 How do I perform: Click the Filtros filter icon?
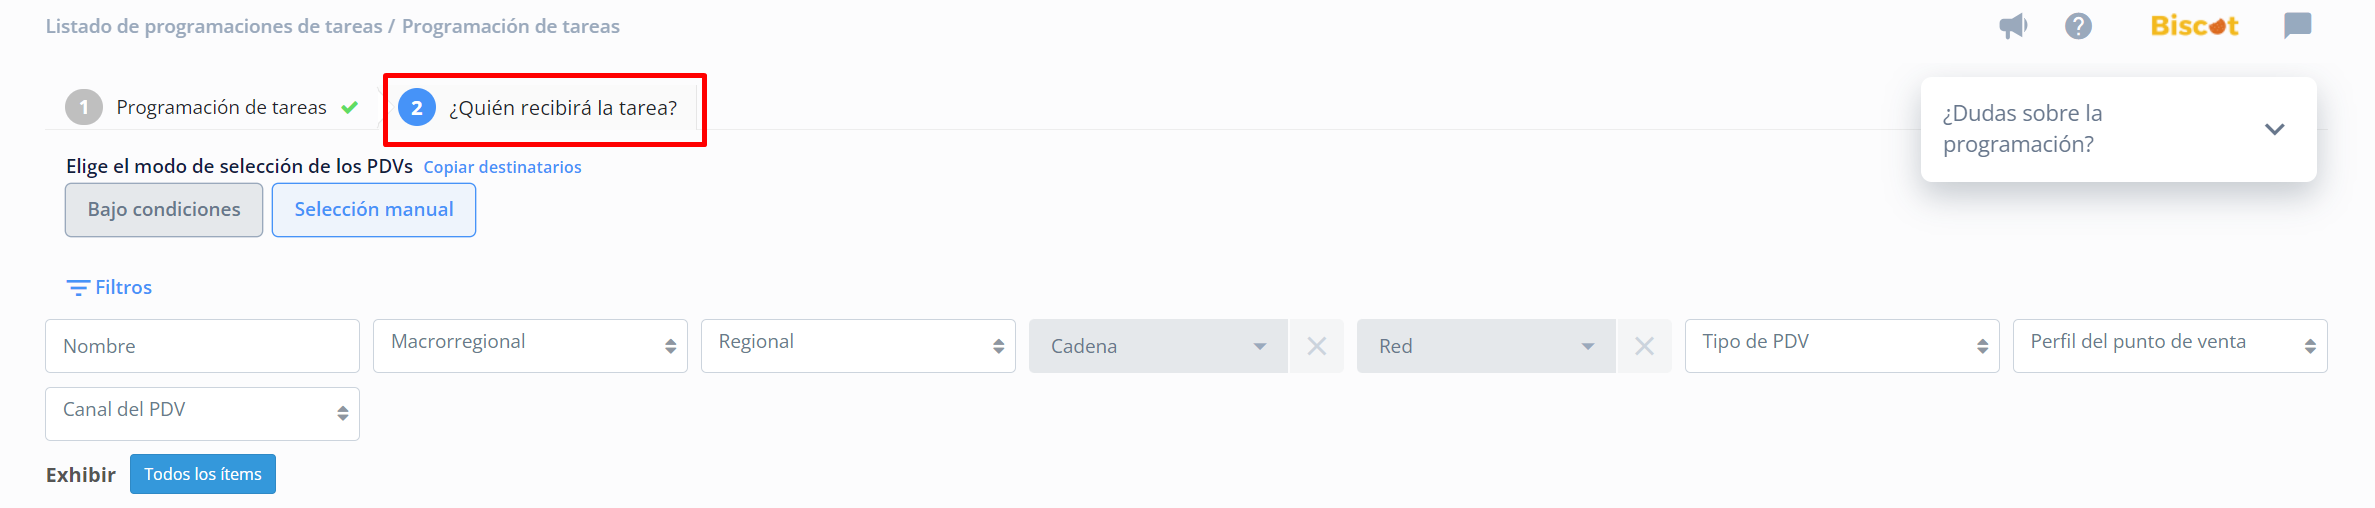point(78,288)
